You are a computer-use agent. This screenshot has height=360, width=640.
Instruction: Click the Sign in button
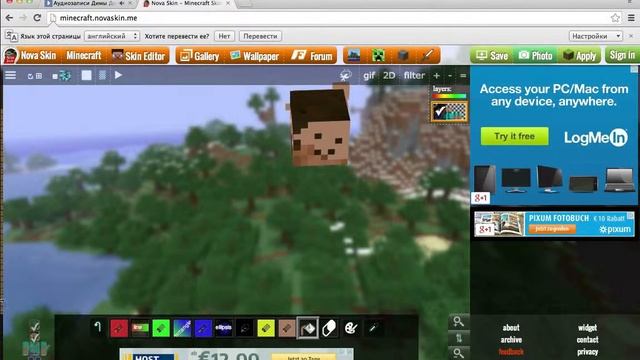tap(622, 55)
